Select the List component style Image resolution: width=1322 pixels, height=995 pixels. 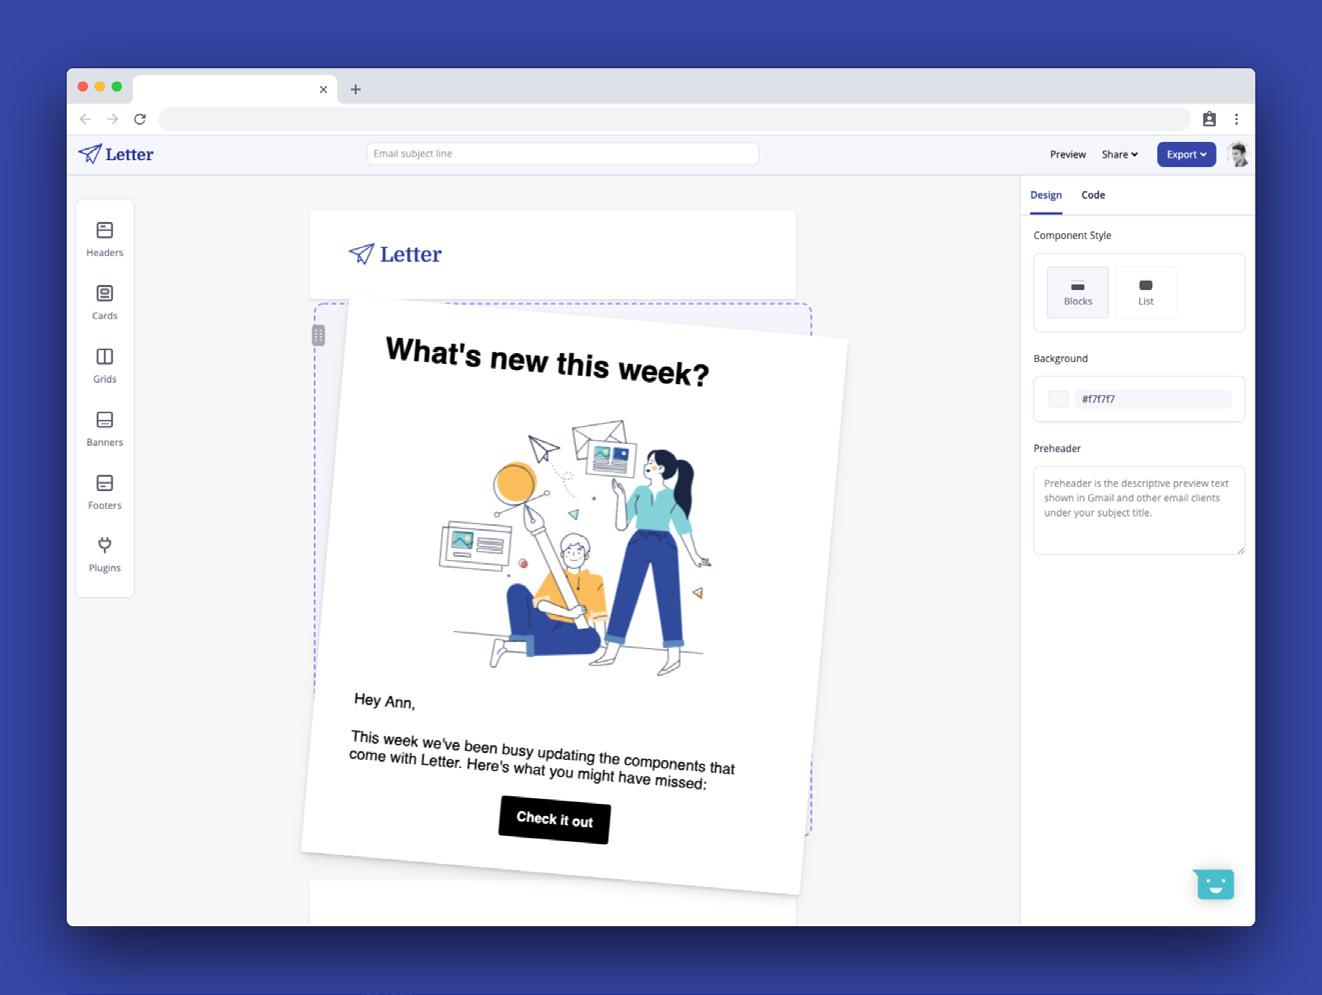point(1146,292)
